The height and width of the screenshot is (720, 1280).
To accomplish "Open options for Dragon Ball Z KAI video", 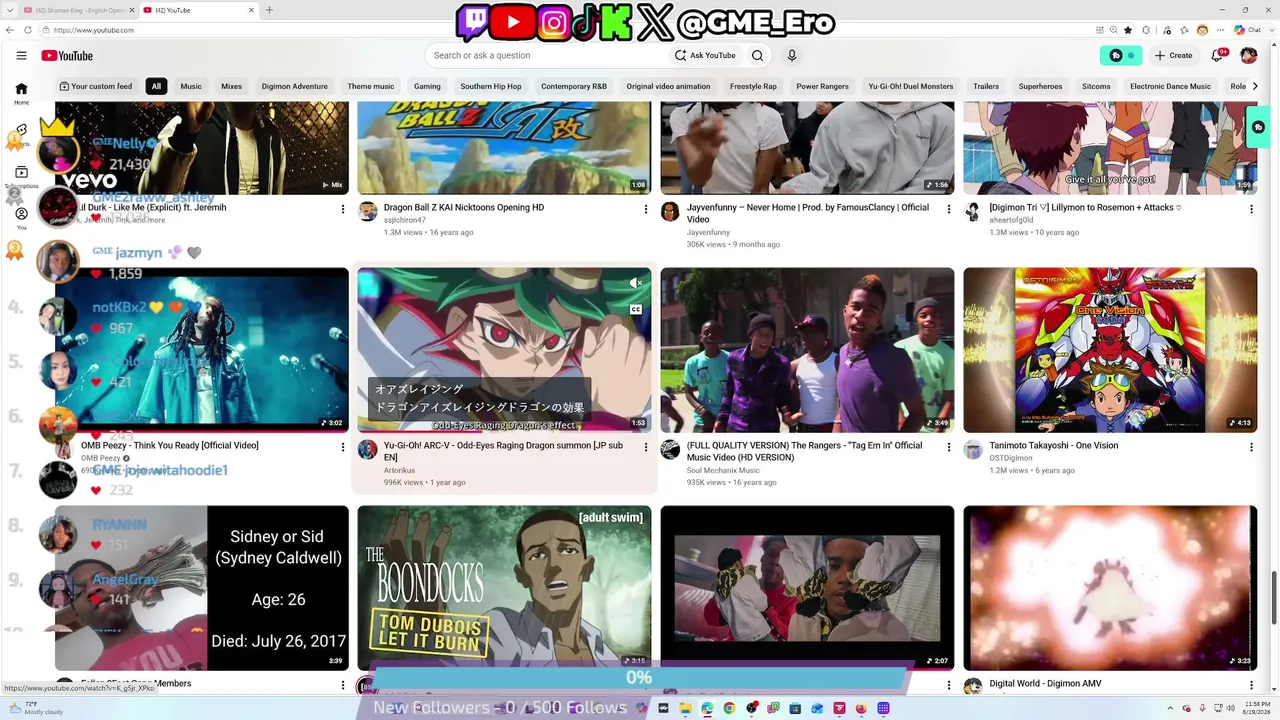I will point(645,209).
